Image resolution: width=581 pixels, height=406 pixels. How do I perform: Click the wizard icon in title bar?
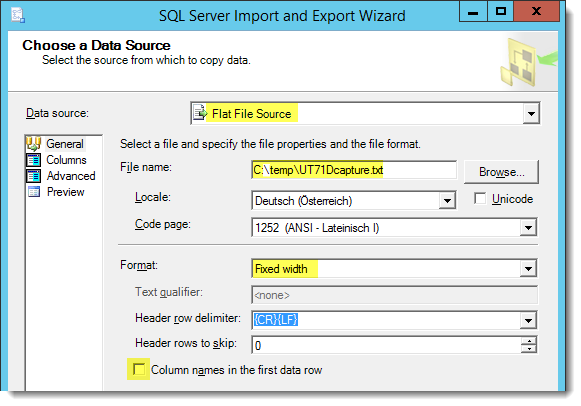(17, 16)
